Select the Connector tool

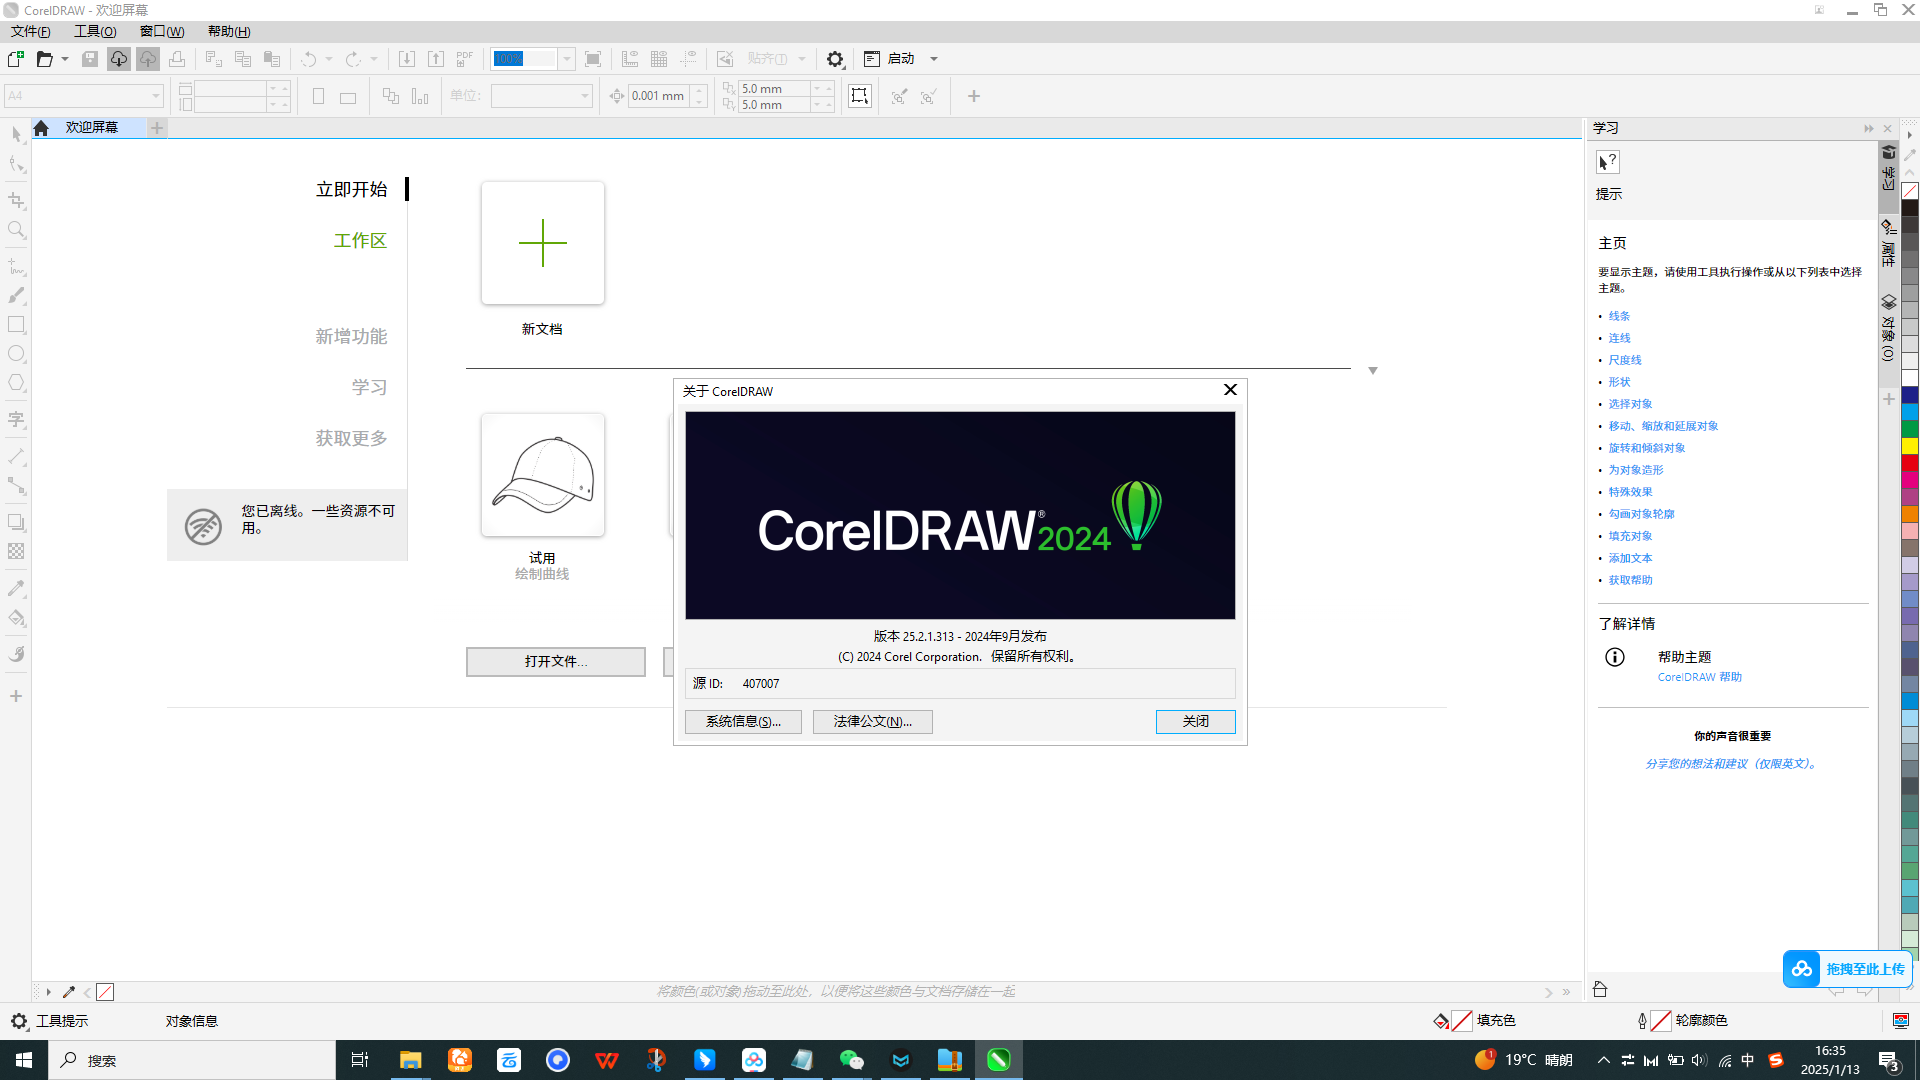point(16,486)
